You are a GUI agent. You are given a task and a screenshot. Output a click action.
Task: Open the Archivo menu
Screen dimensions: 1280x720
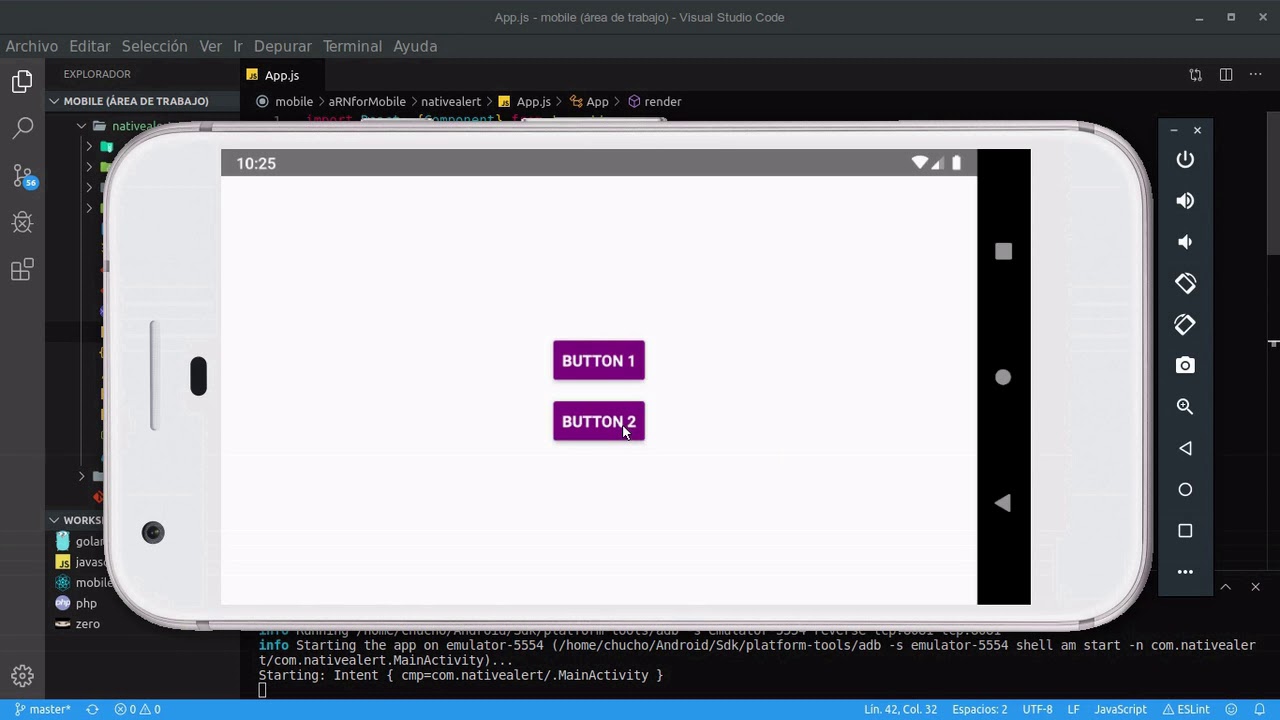(32, 46)
